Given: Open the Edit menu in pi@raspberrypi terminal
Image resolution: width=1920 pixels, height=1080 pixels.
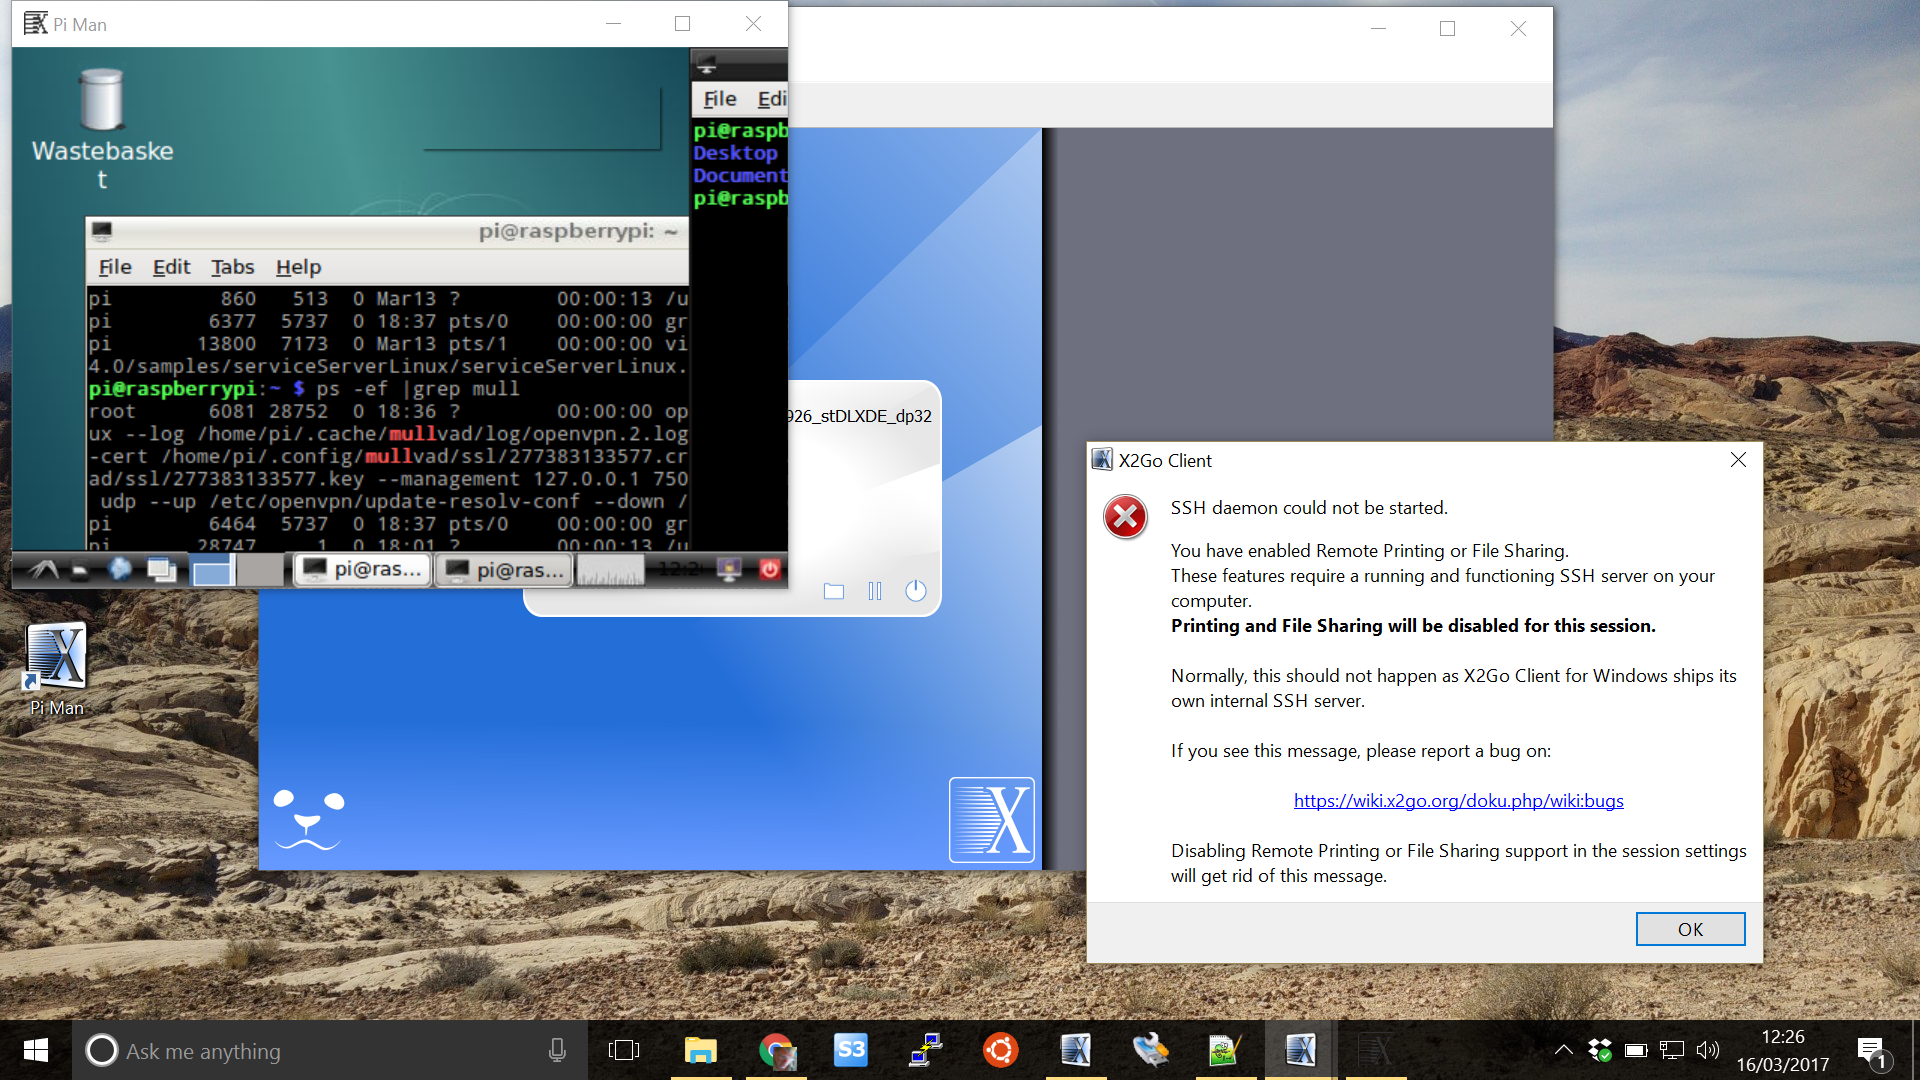Looking at the screenshot, I should coord(171,267).
